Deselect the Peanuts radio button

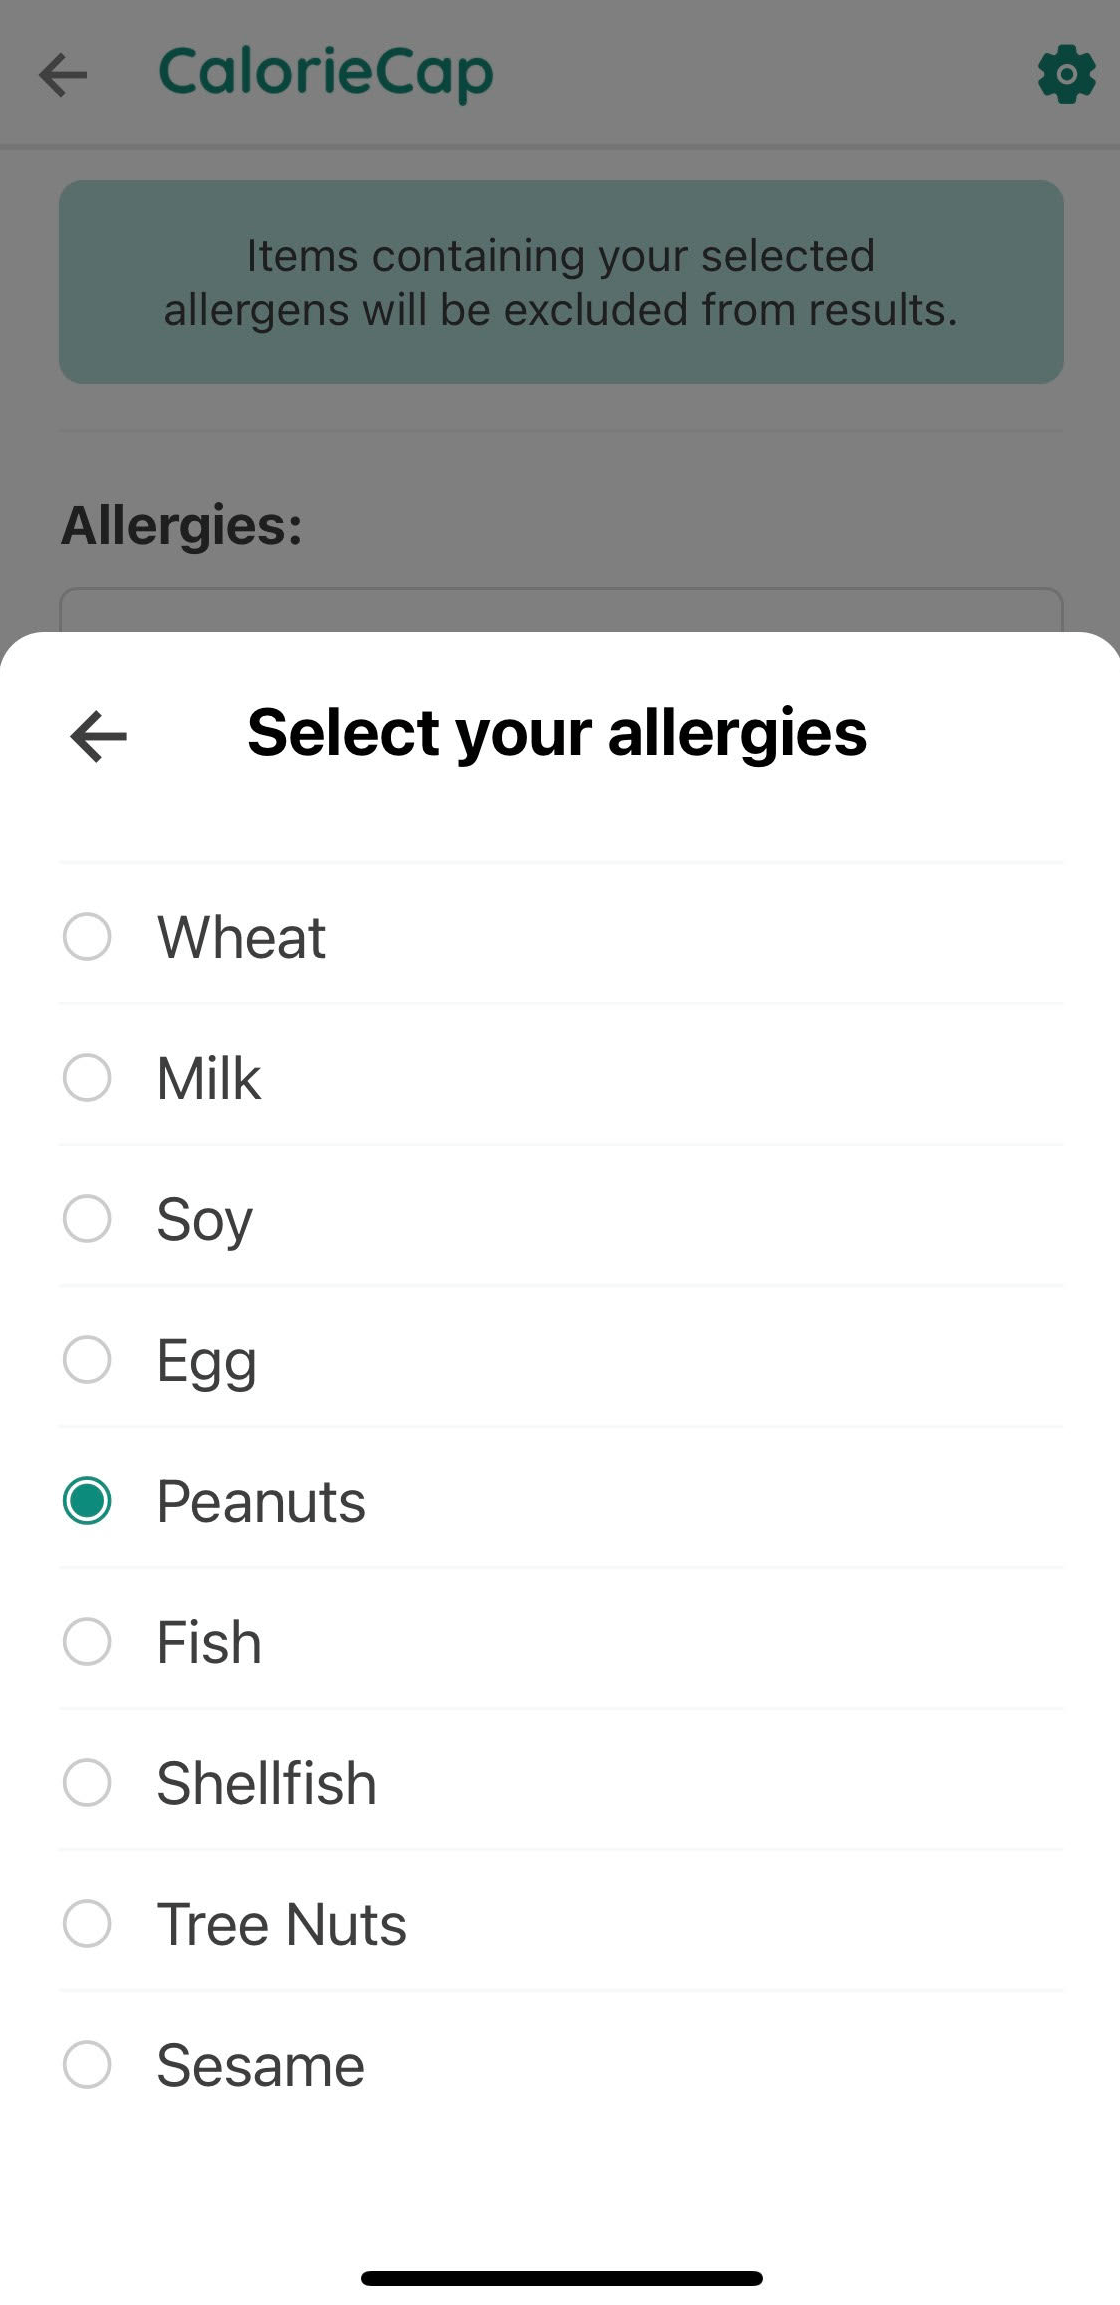coord(87,1501)
